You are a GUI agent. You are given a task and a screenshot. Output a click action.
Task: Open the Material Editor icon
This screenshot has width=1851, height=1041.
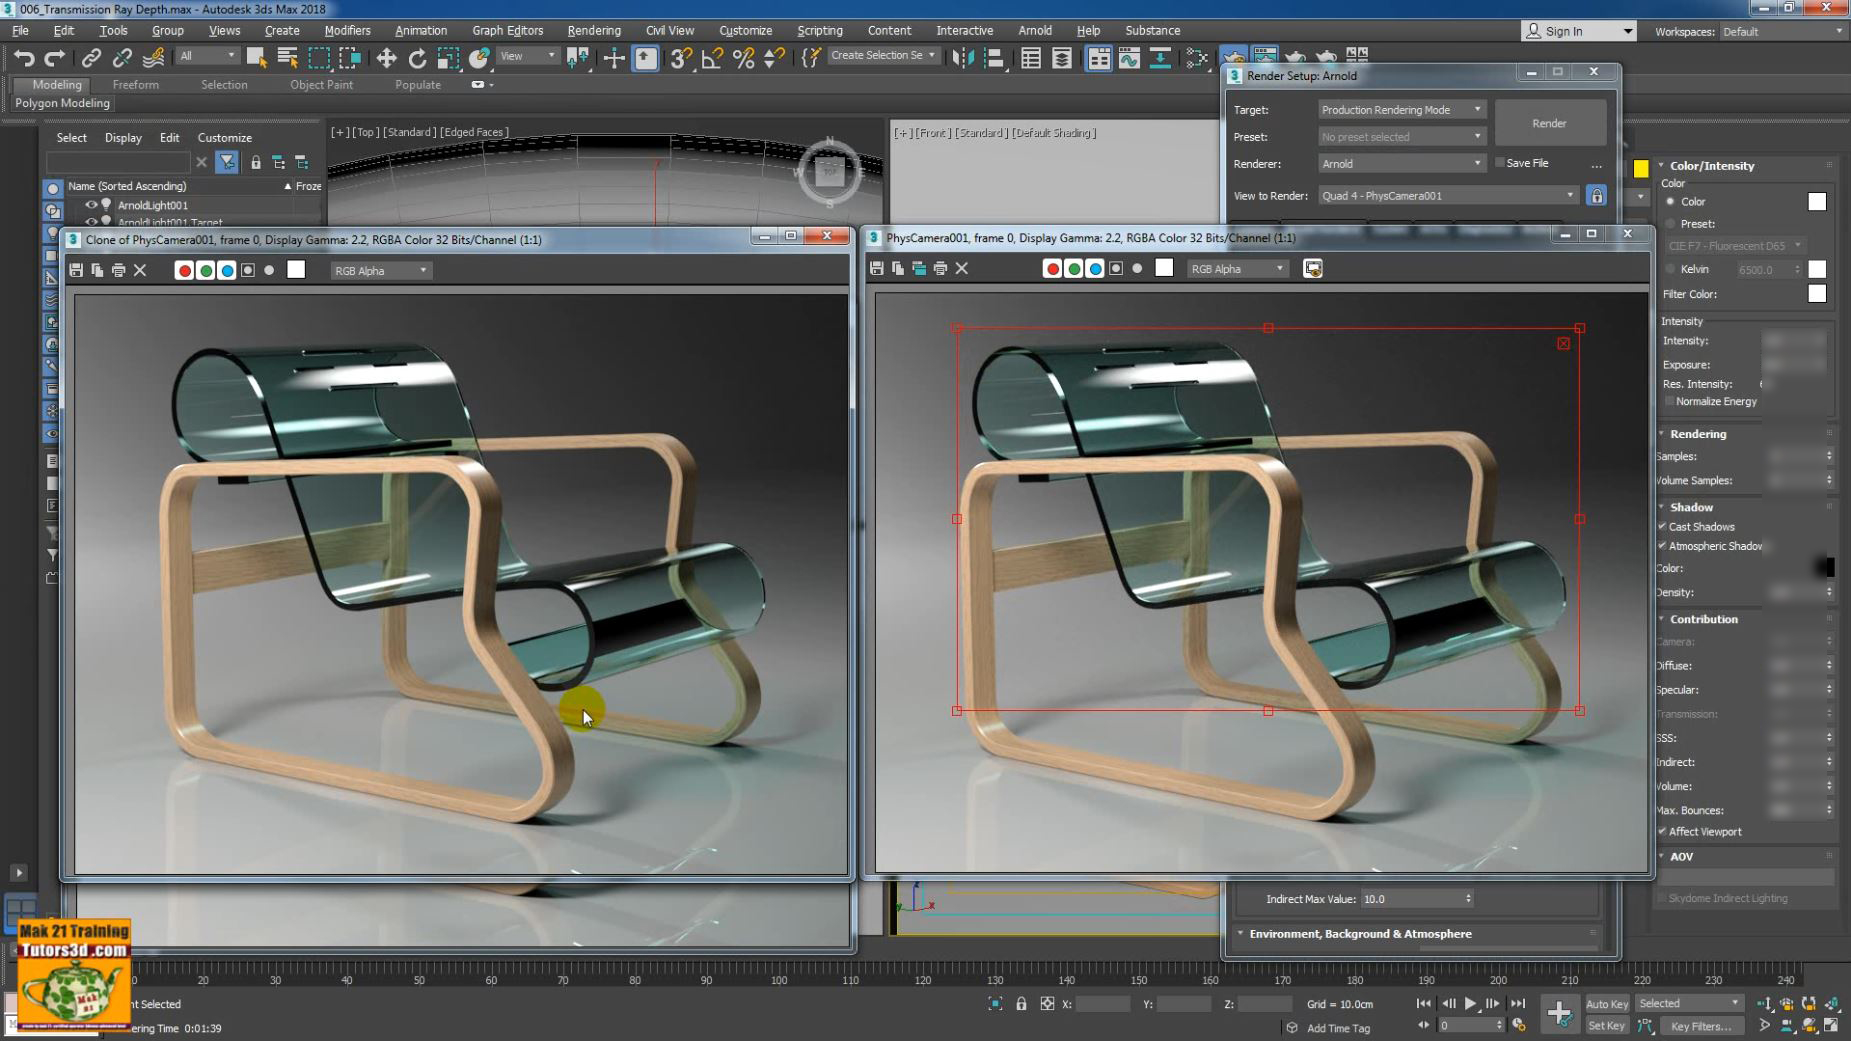click(1196, 57)
